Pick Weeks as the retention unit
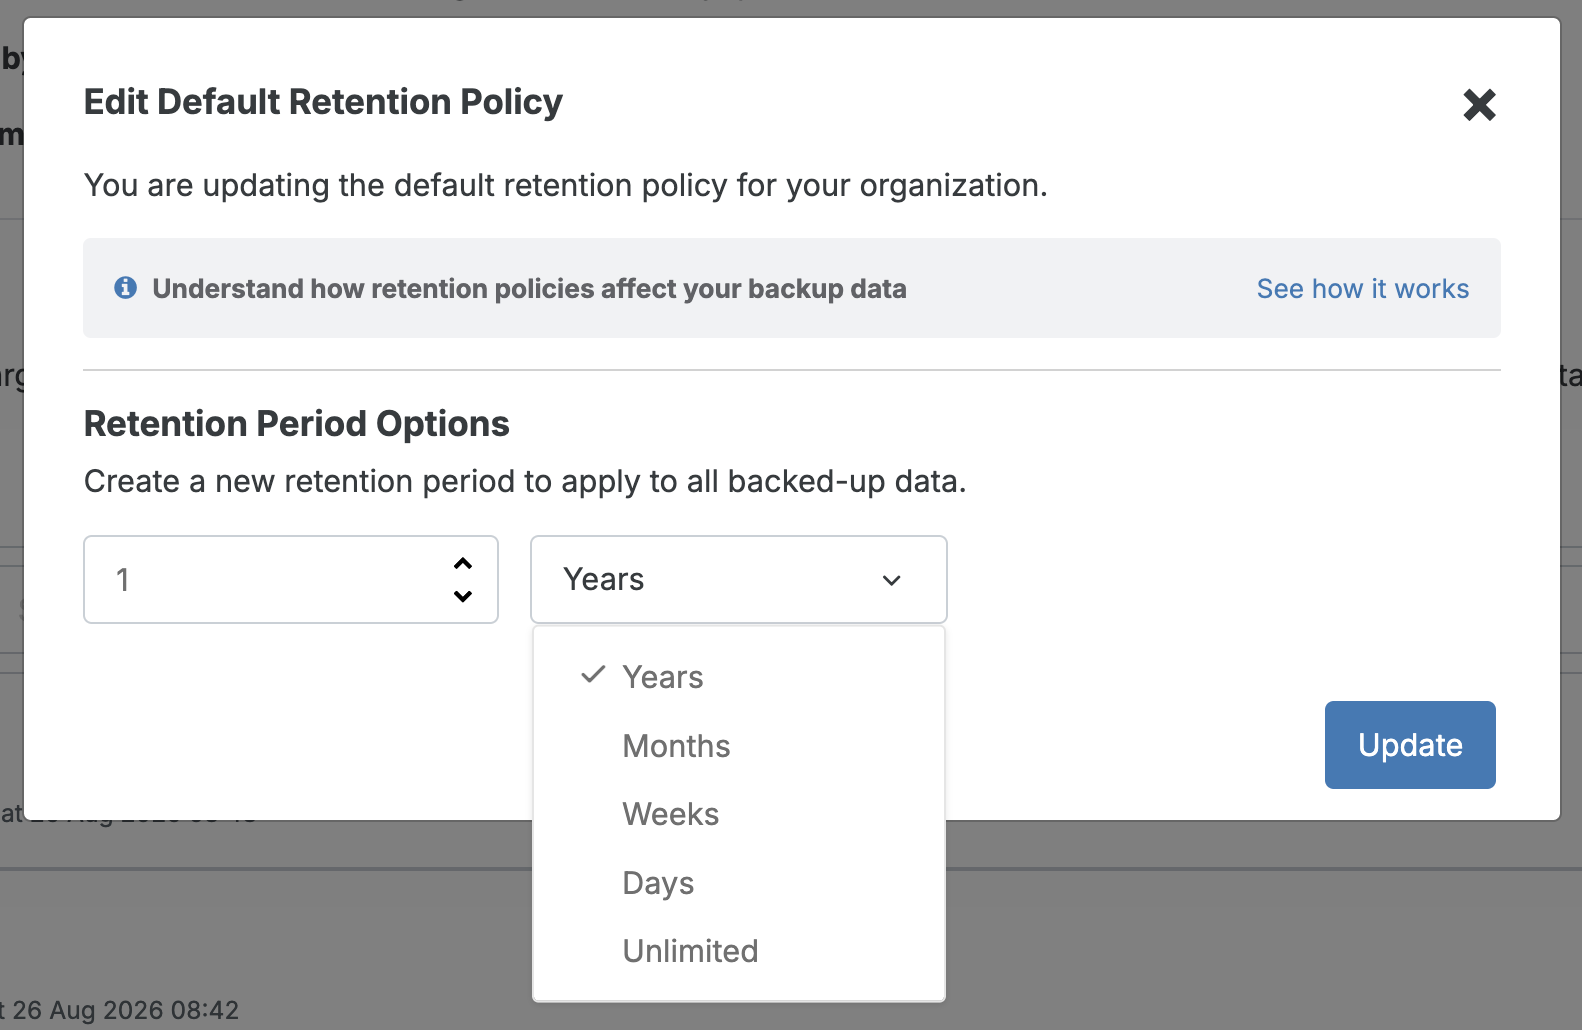The height and width of the screenshot is (1030, 1582). click(739, 814)
